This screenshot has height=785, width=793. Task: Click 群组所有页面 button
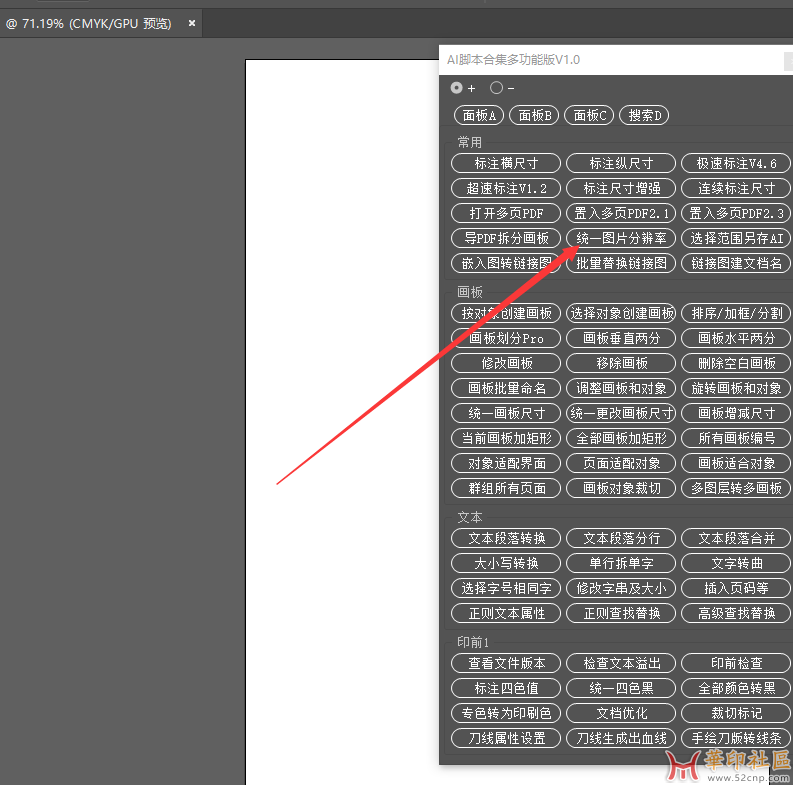[x=506, y=488]
